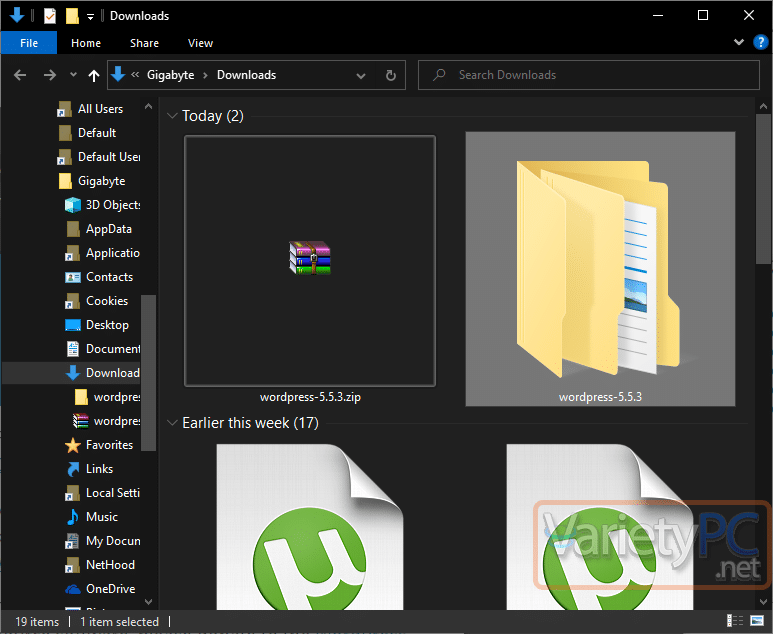
Task: Click the Downloads arrow icon in title bar
Action: (x=16, y=15)
